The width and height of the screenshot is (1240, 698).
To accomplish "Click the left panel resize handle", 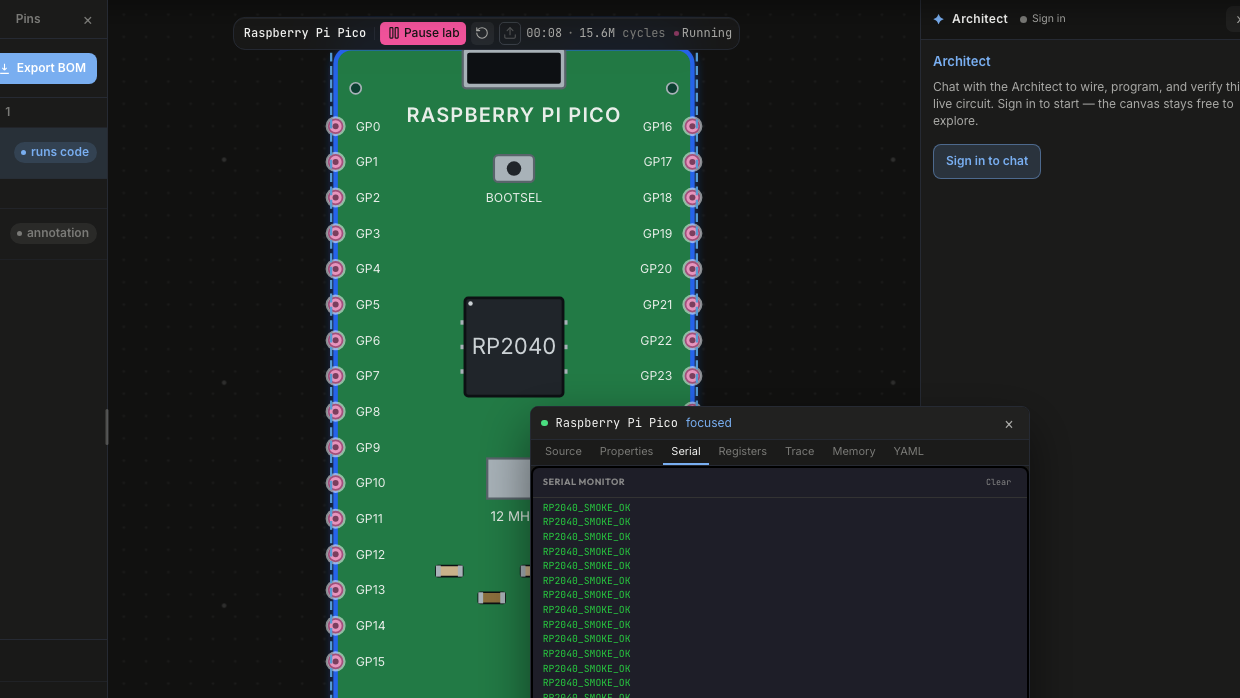I will [107, 427].
